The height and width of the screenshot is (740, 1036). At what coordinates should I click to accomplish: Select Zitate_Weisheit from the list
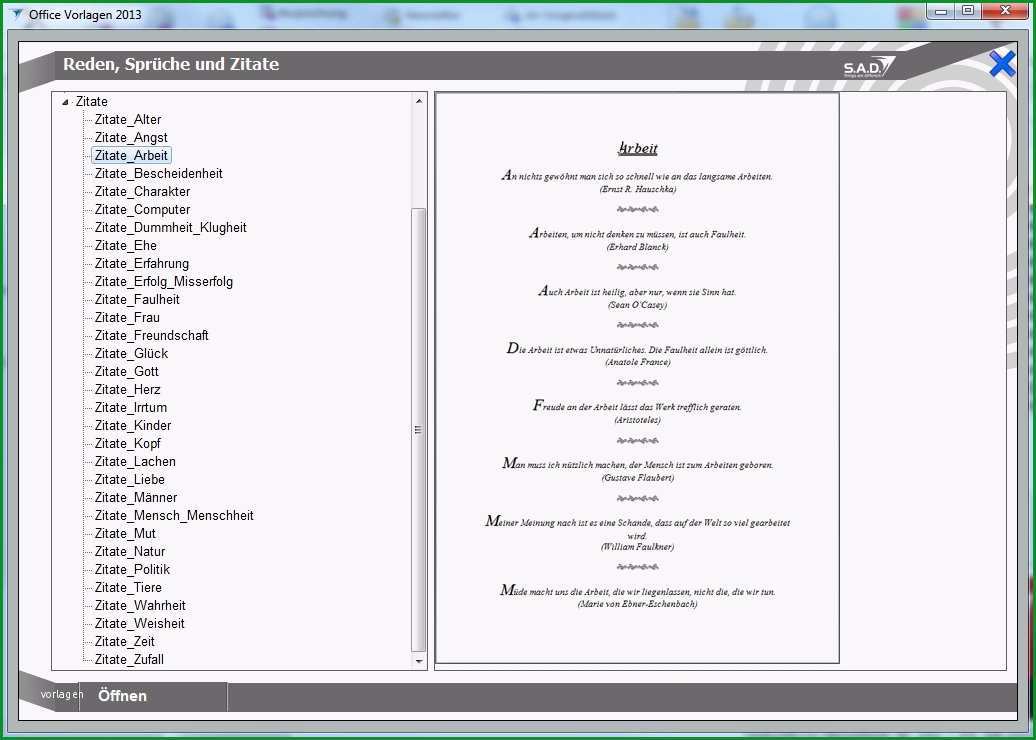[139, 624]
